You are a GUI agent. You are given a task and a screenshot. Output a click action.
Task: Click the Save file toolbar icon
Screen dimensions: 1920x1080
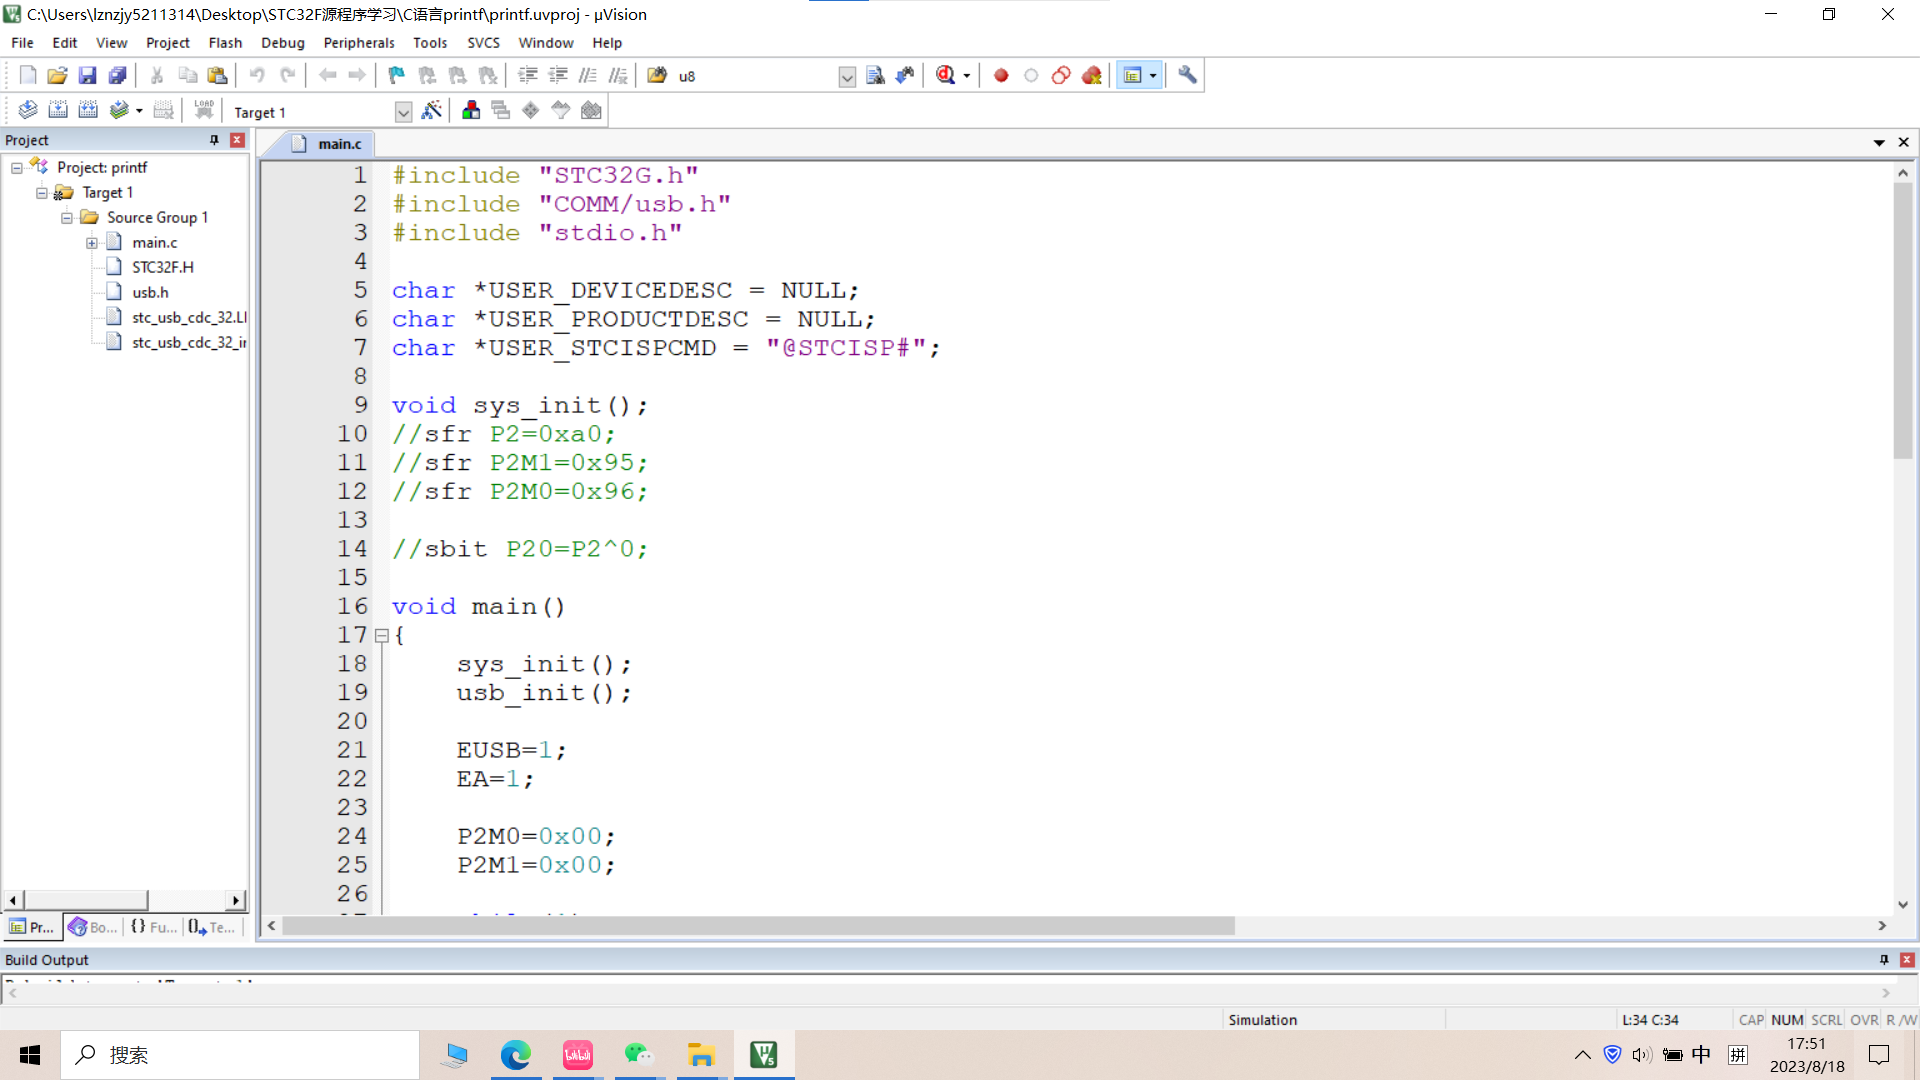(x=87, y=76)
